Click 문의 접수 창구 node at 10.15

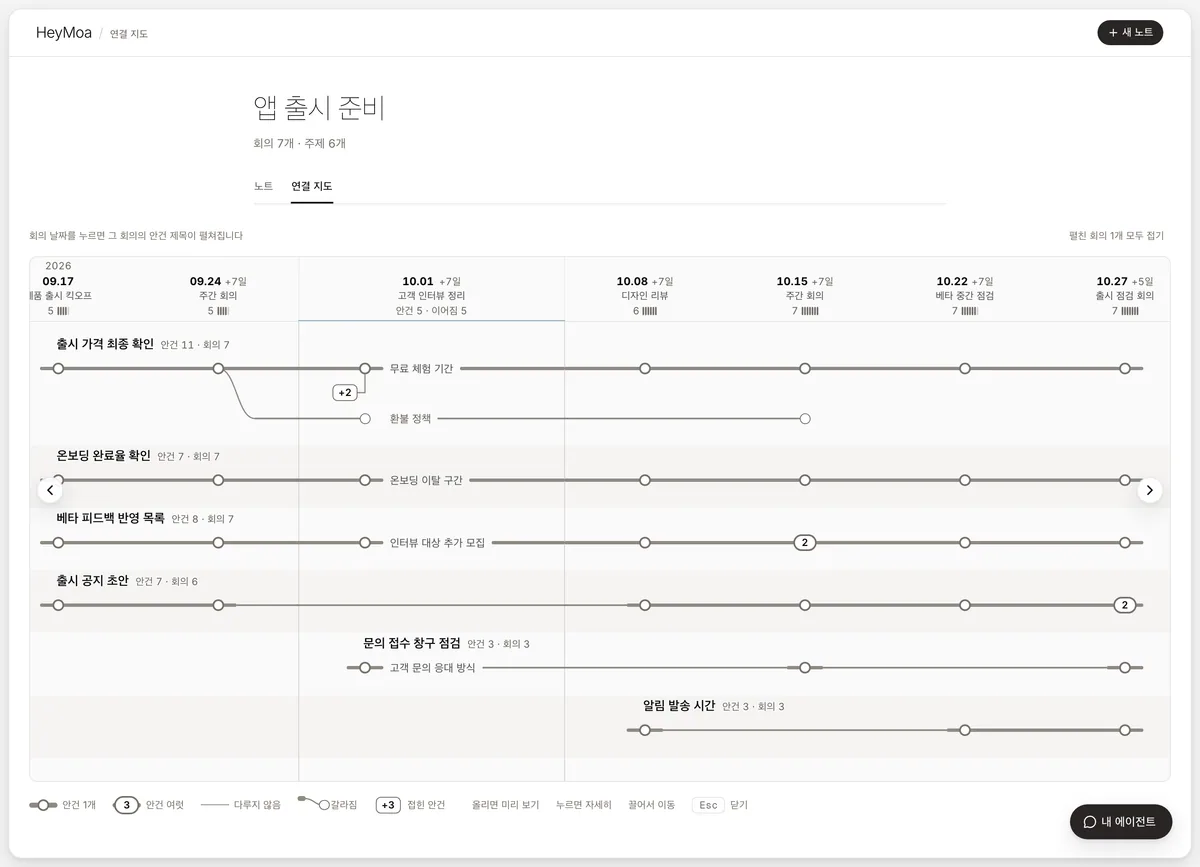(x=805, y=667)
